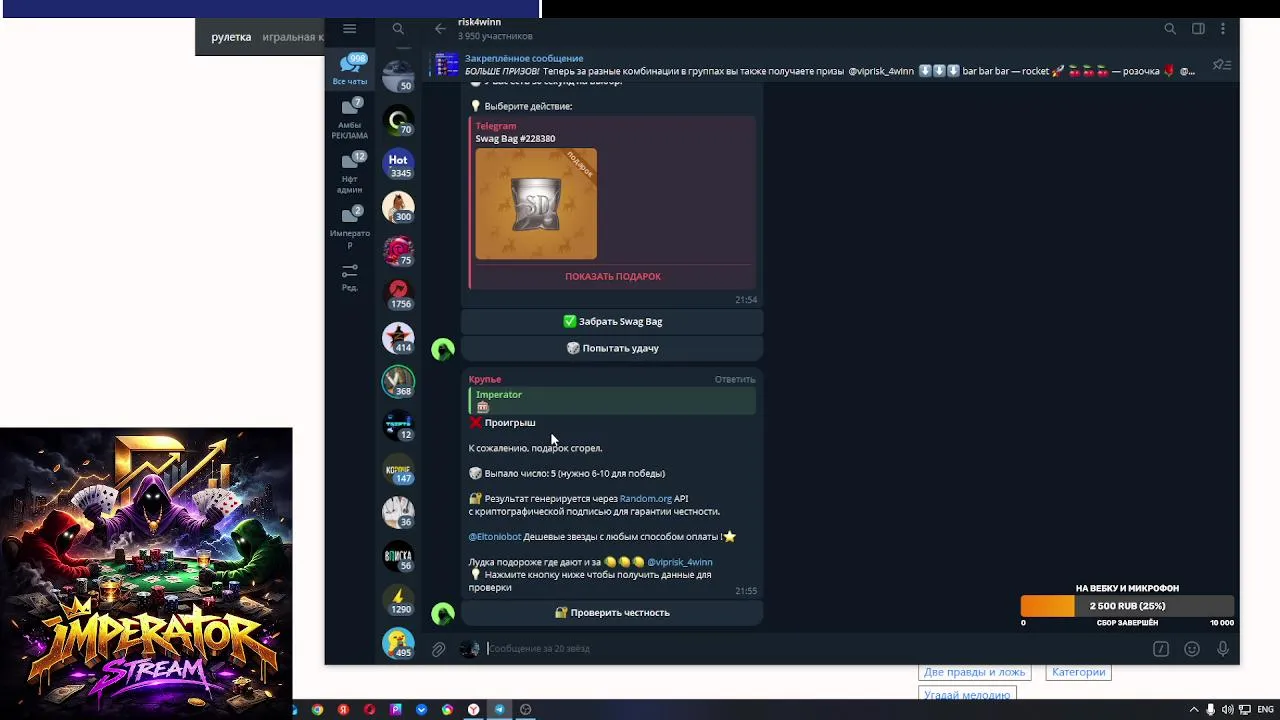The width and height of the screenshot is (1280, 720).
Task: Search inside the risk4winn chat
Action: coord(1170,29)
